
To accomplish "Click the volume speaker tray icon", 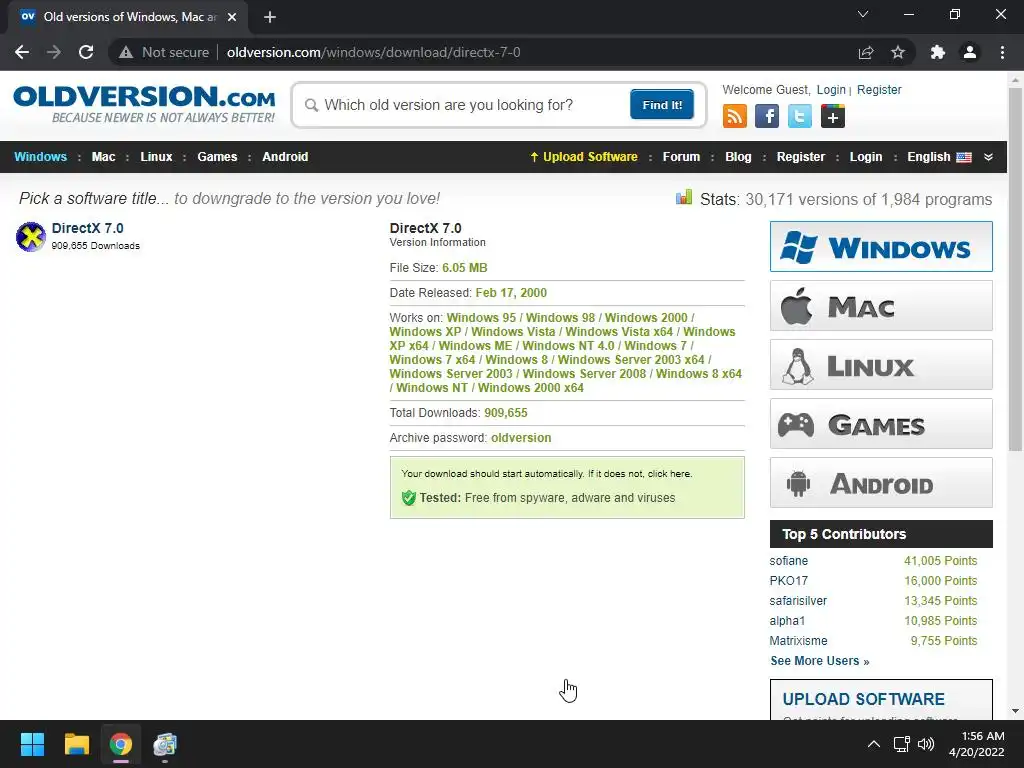I will 926,744.
